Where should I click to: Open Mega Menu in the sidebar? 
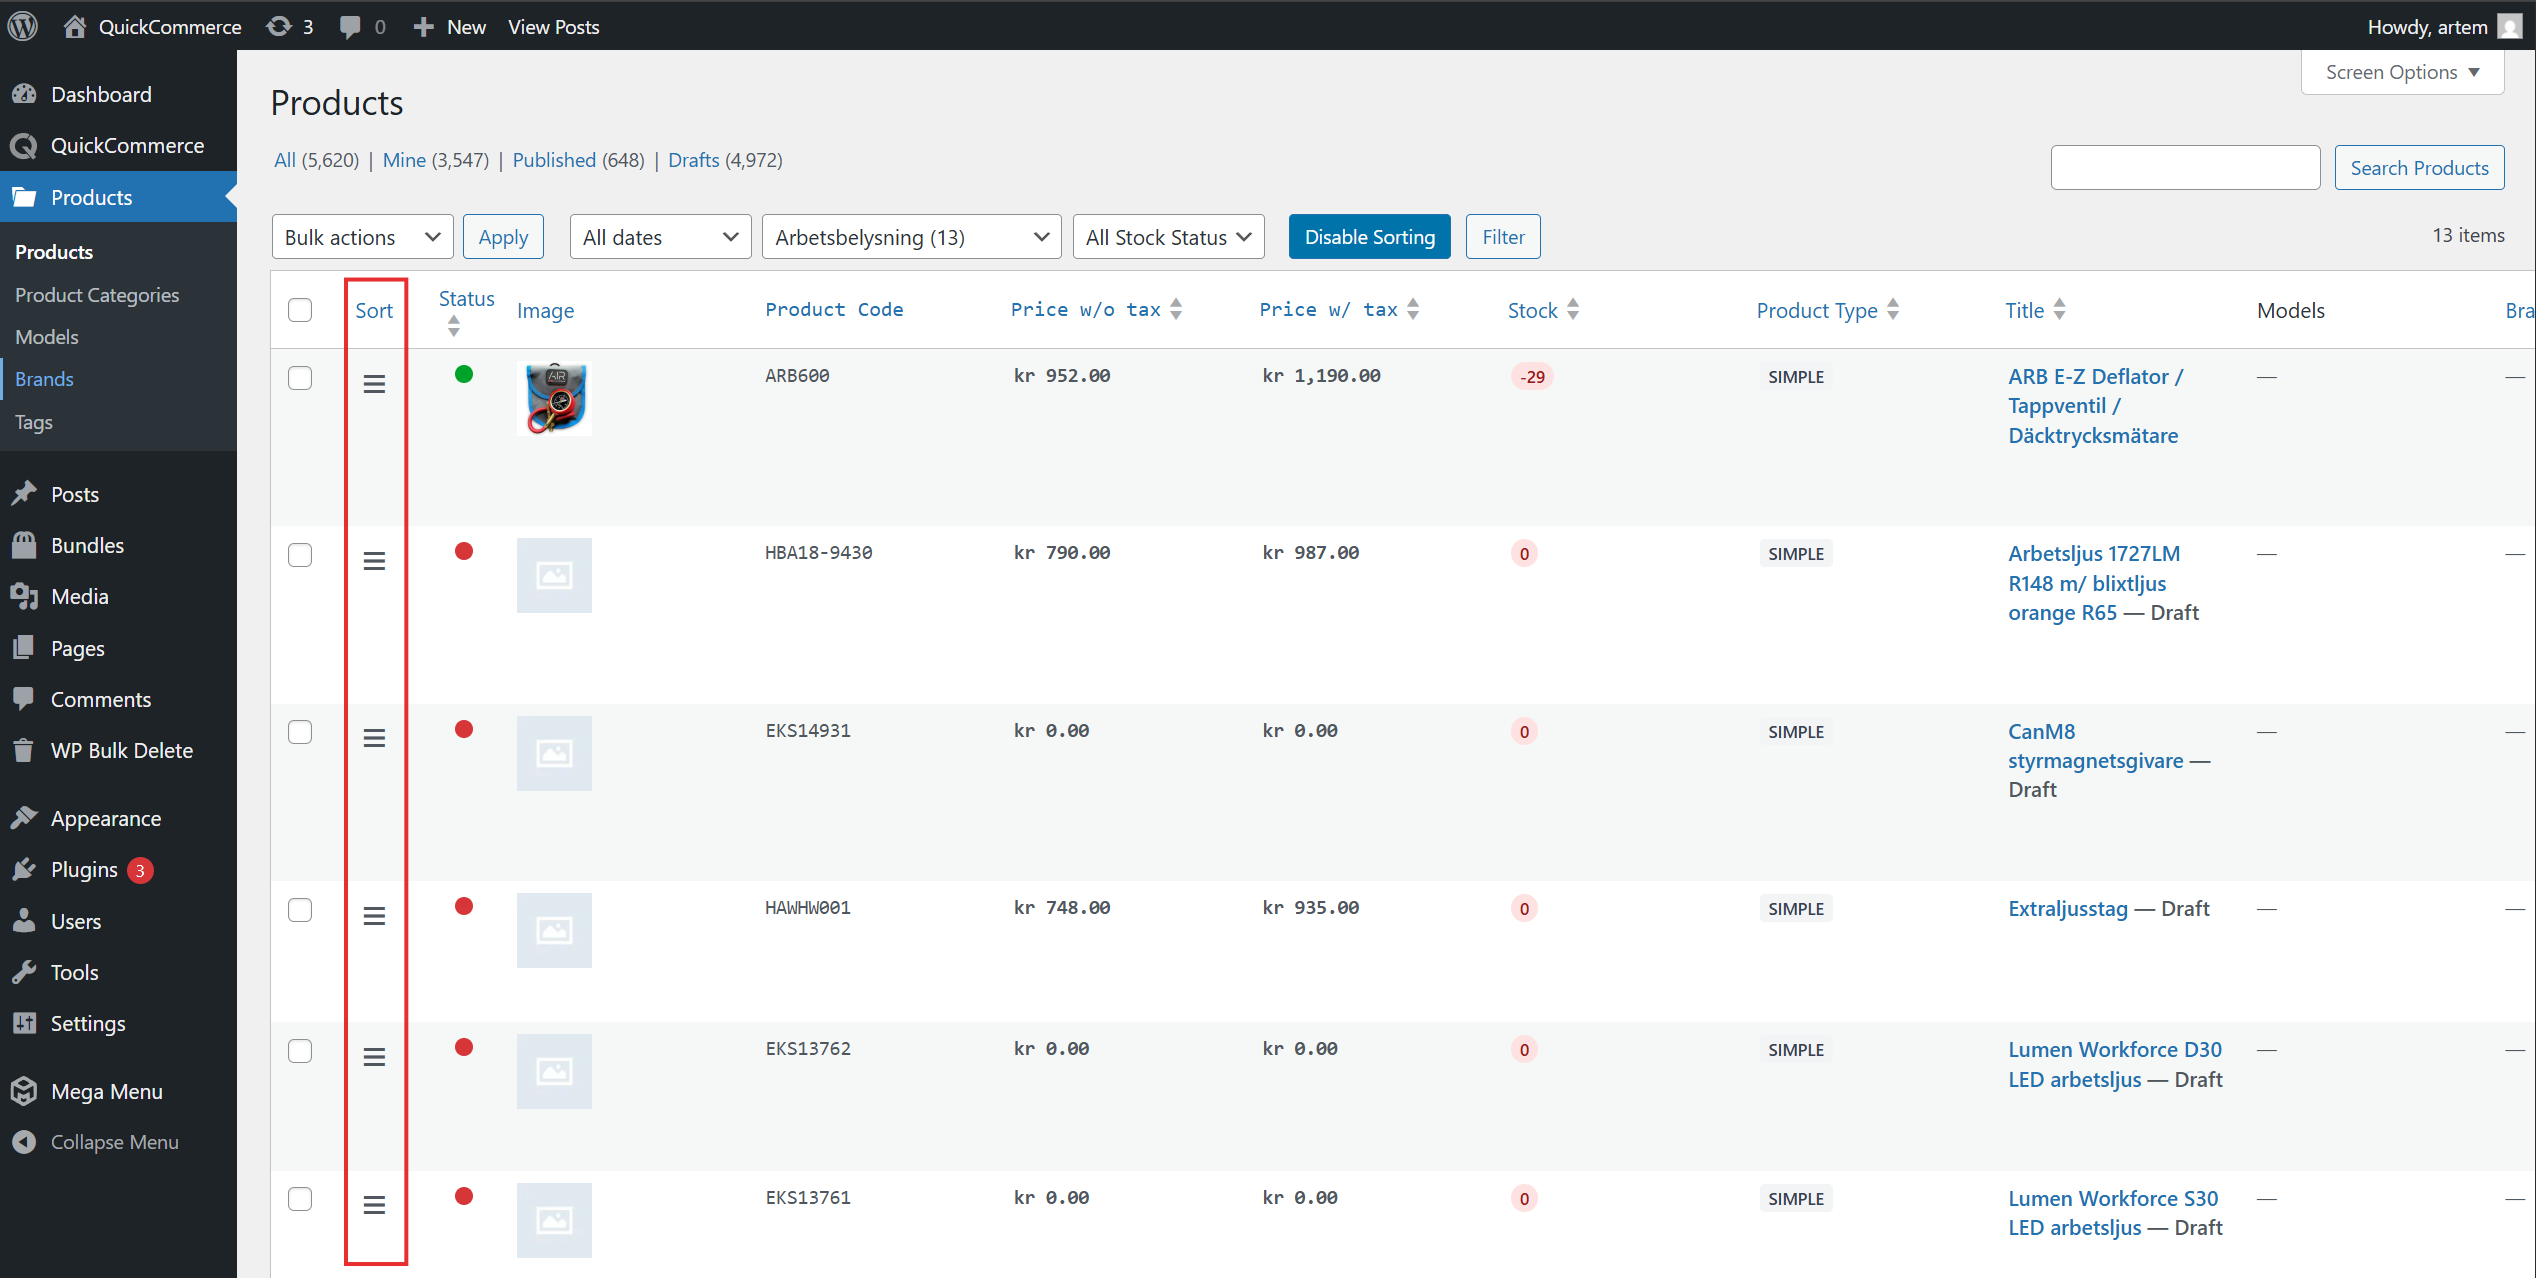106,1091
